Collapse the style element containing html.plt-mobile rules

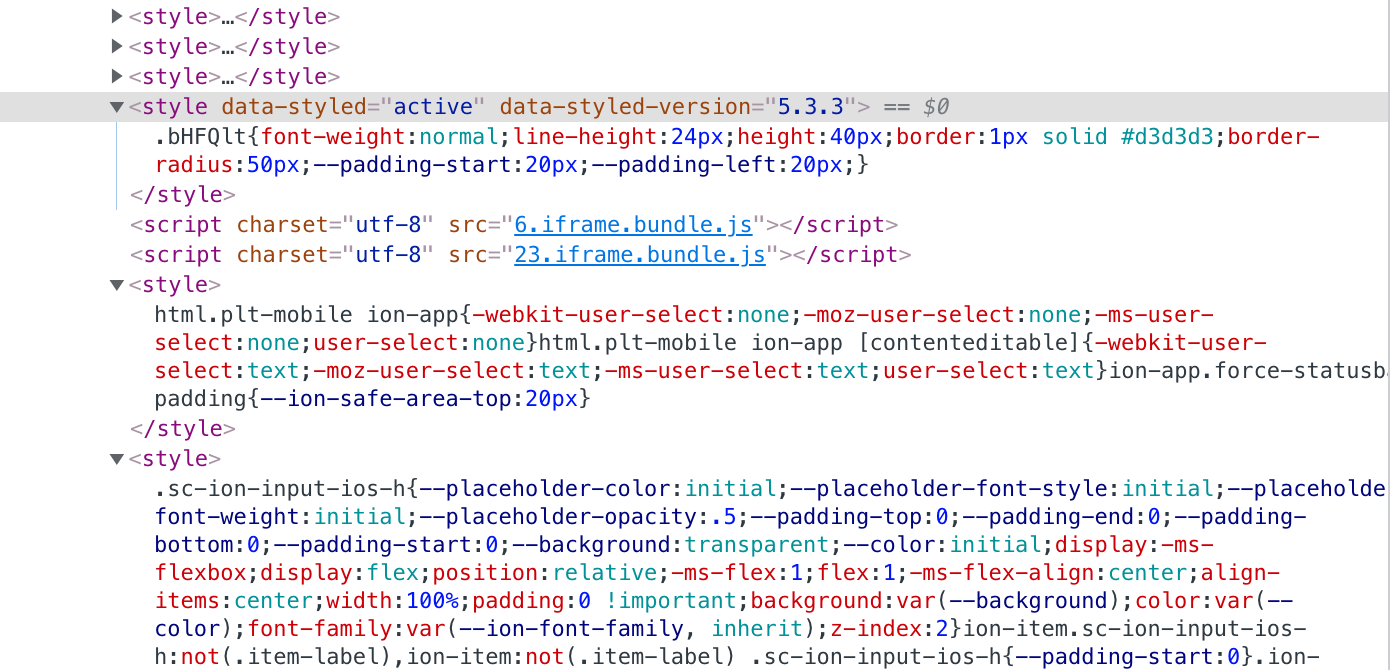pyautogui.click(x=117, y=285)
